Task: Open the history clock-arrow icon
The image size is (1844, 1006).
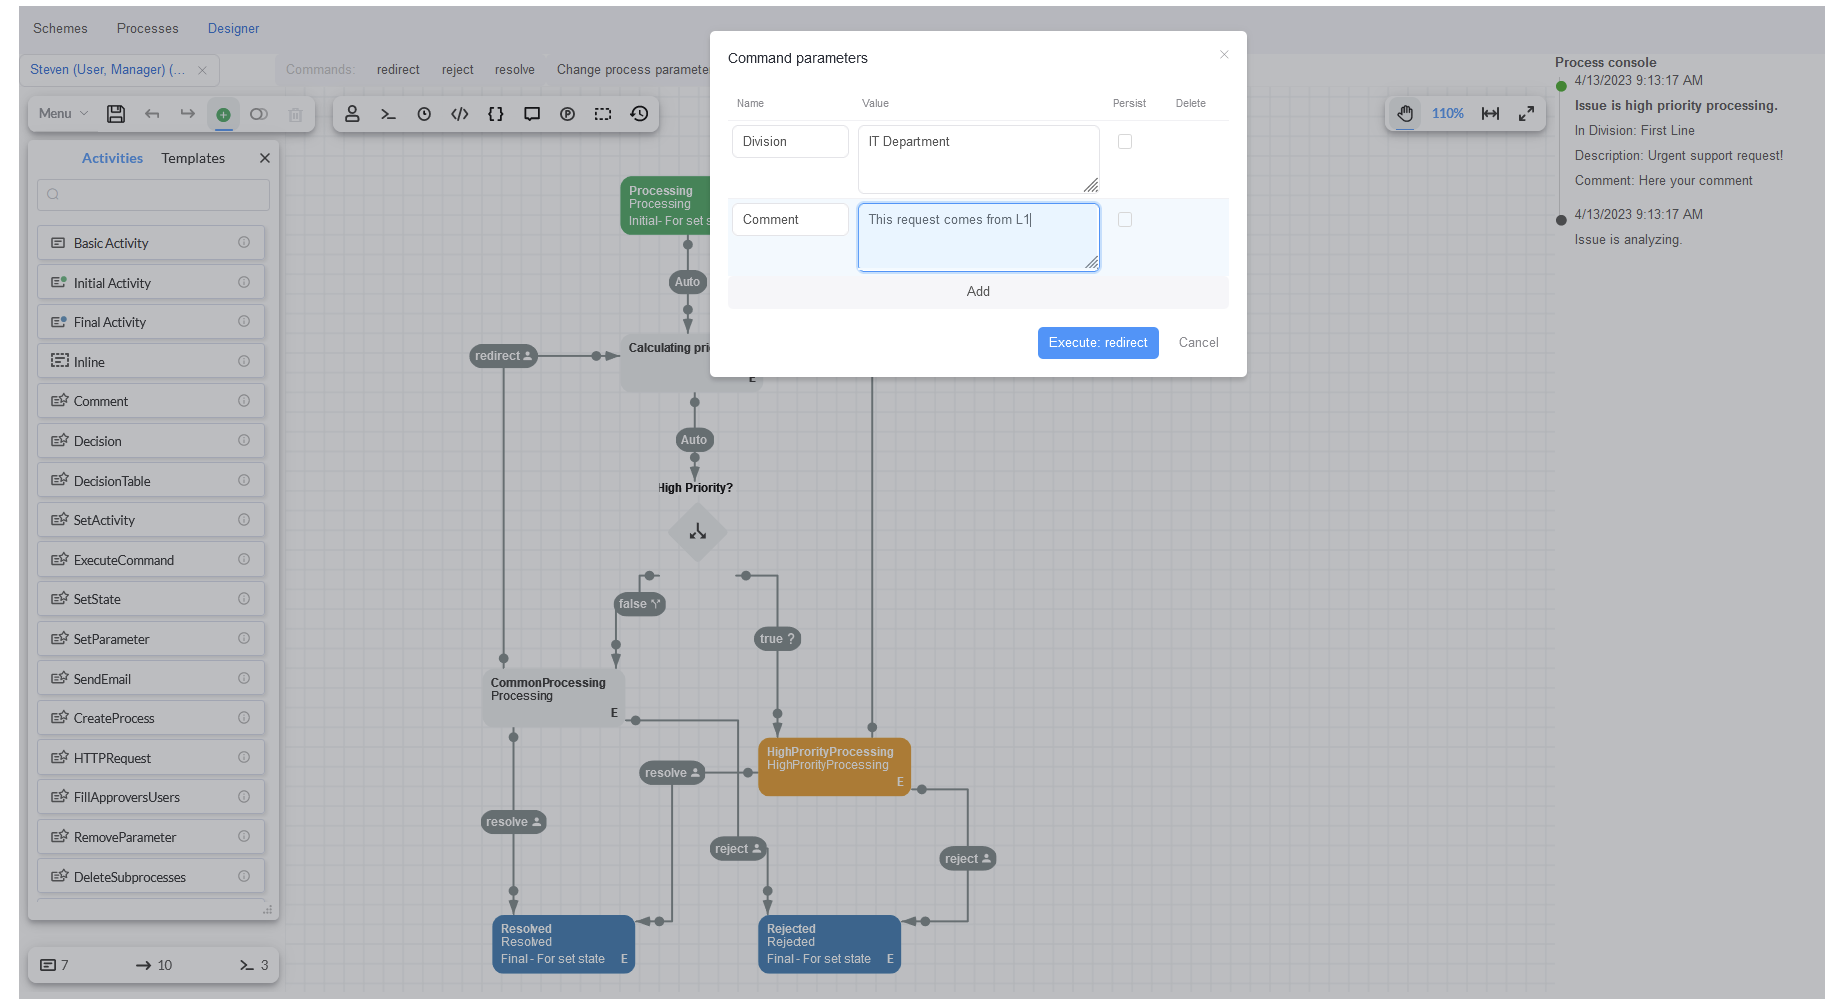Action: pyautogui.click(x=639, y=114)
